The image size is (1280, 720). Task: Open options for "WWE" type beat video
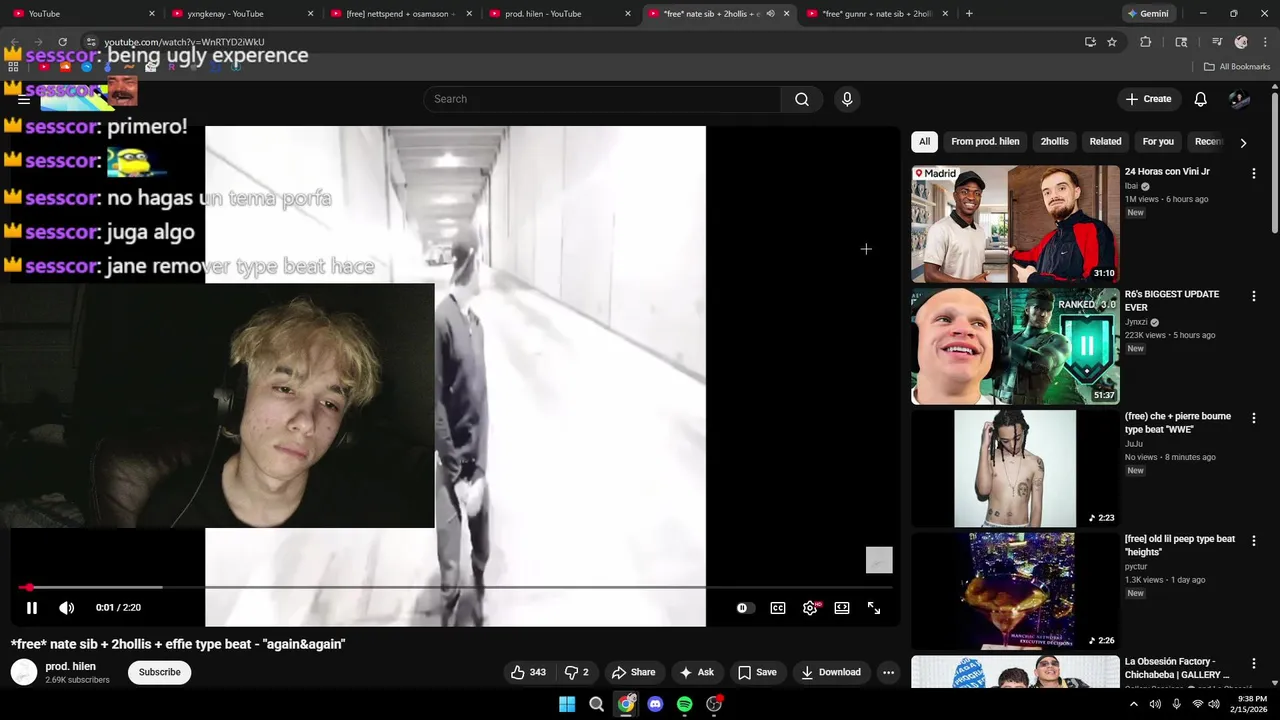(x=1253, y=418)
